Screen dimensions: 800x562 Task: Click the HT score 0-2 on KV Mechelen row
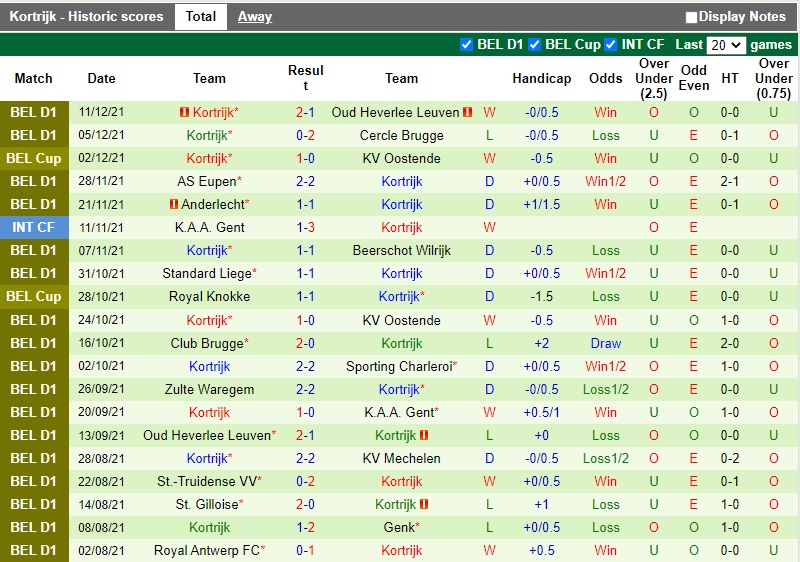point(730,458)
